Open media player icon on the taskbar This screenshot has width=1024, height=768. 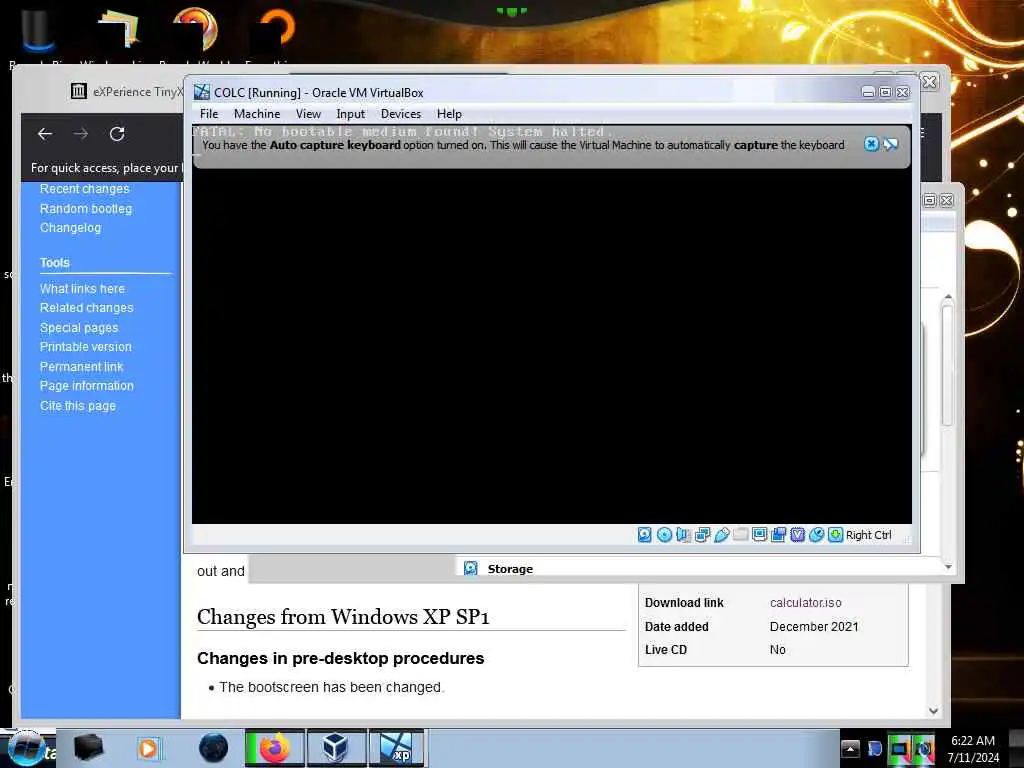tap(148, 748)
